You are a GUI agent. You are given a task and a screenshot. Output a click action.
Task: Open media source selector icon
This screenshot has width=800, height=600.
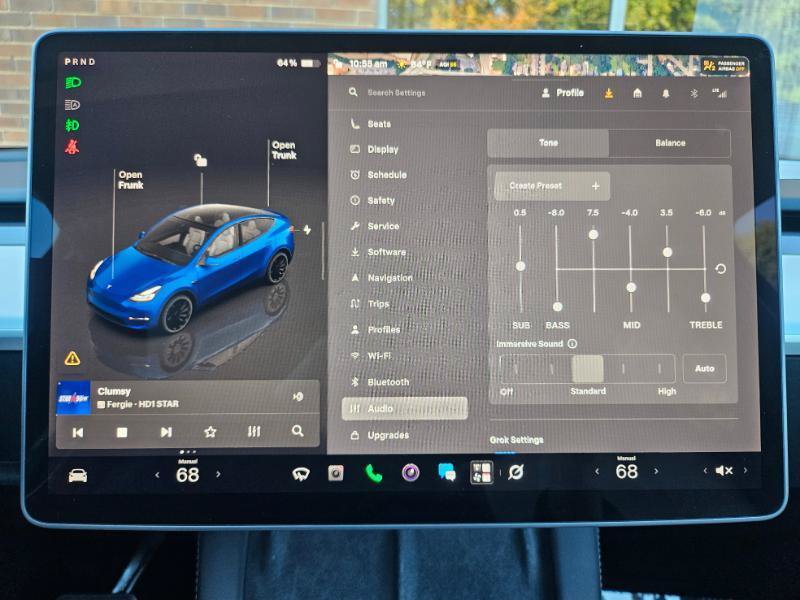[x=298, y=396]
